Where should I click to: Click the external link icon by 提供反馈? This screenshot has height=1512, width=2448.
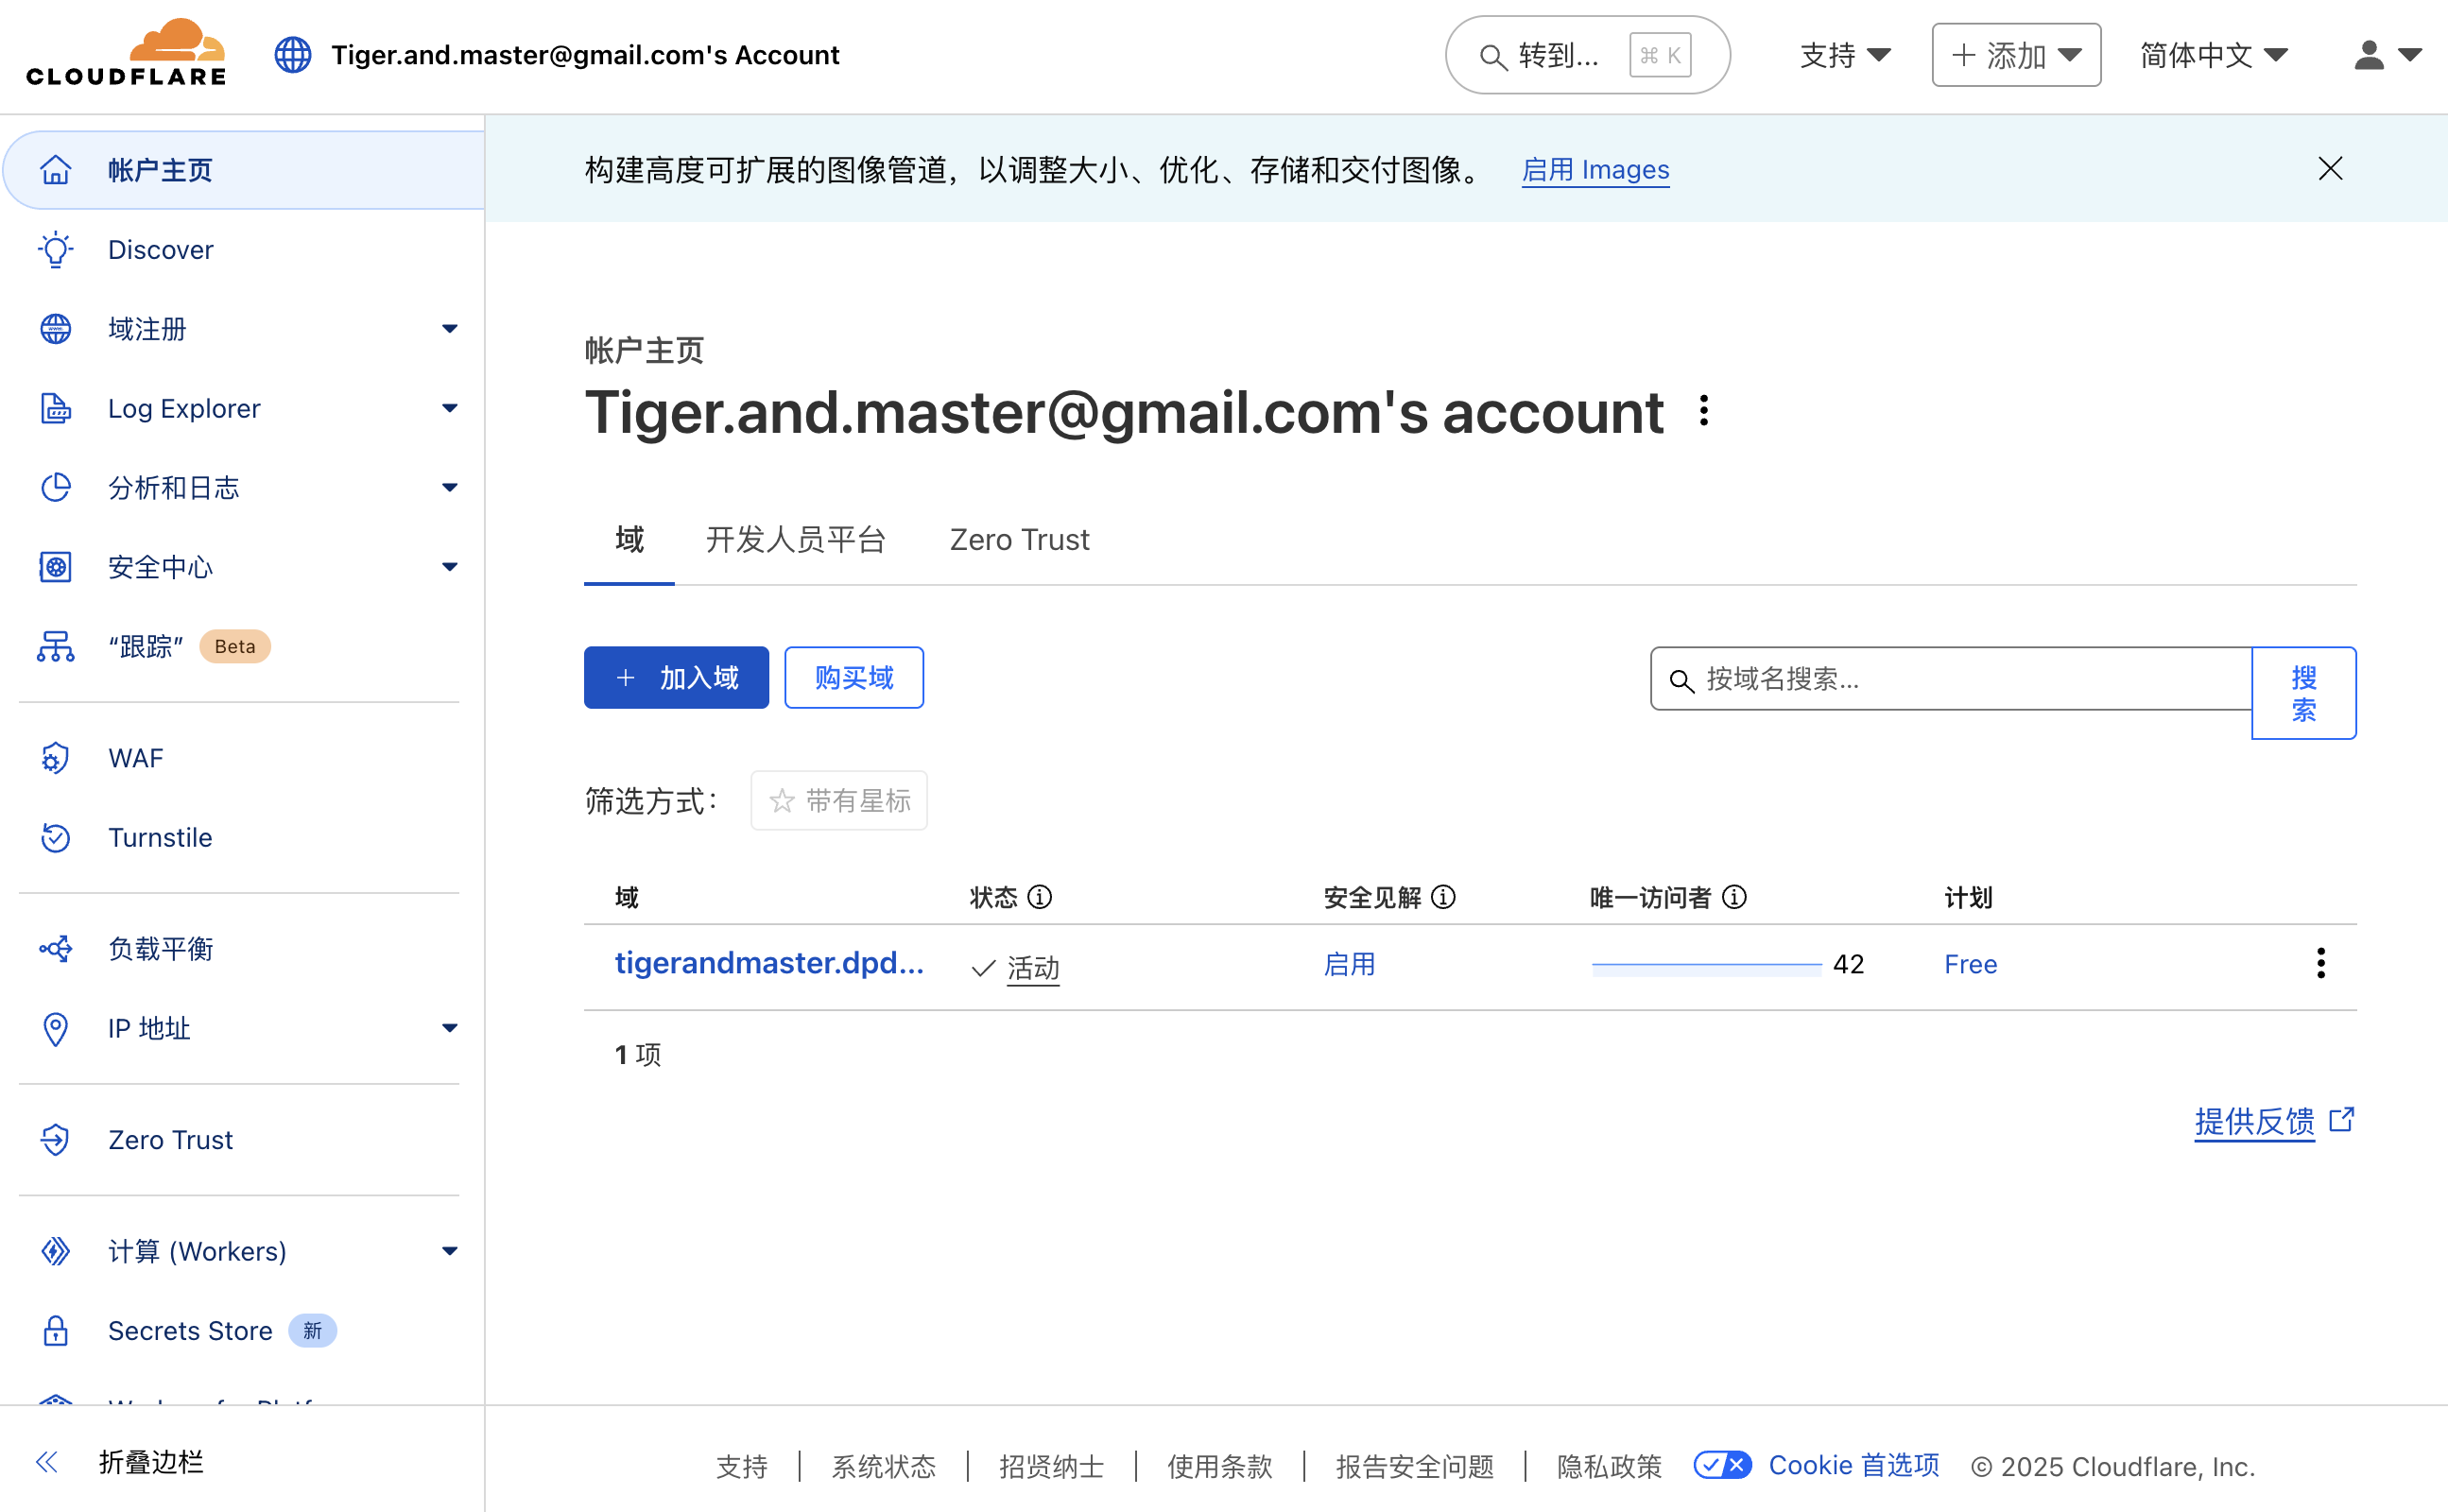click(x=2341, y=1119)
